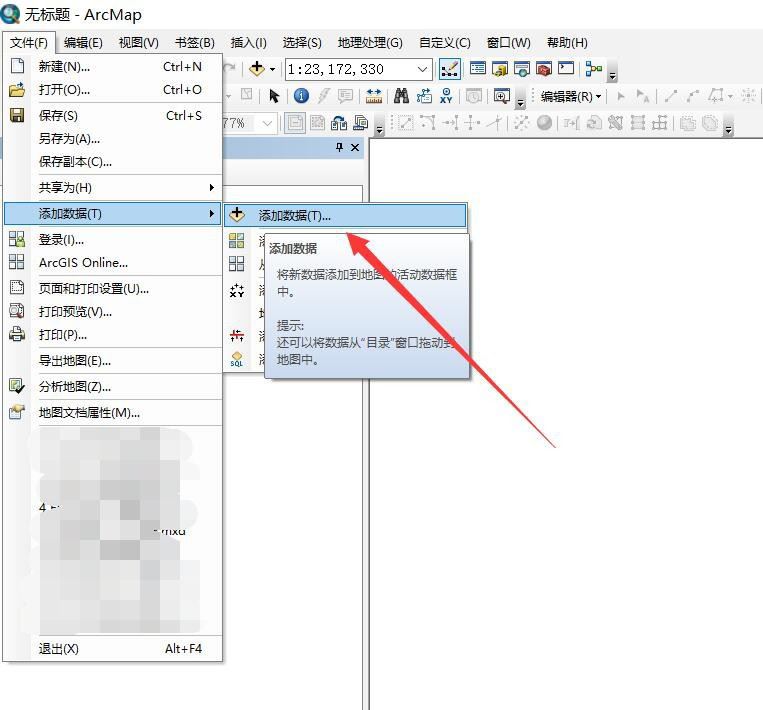The image size is (763, 710).
Task: Choose 保存副本(C)... in File menu
Action: point(113,162)
